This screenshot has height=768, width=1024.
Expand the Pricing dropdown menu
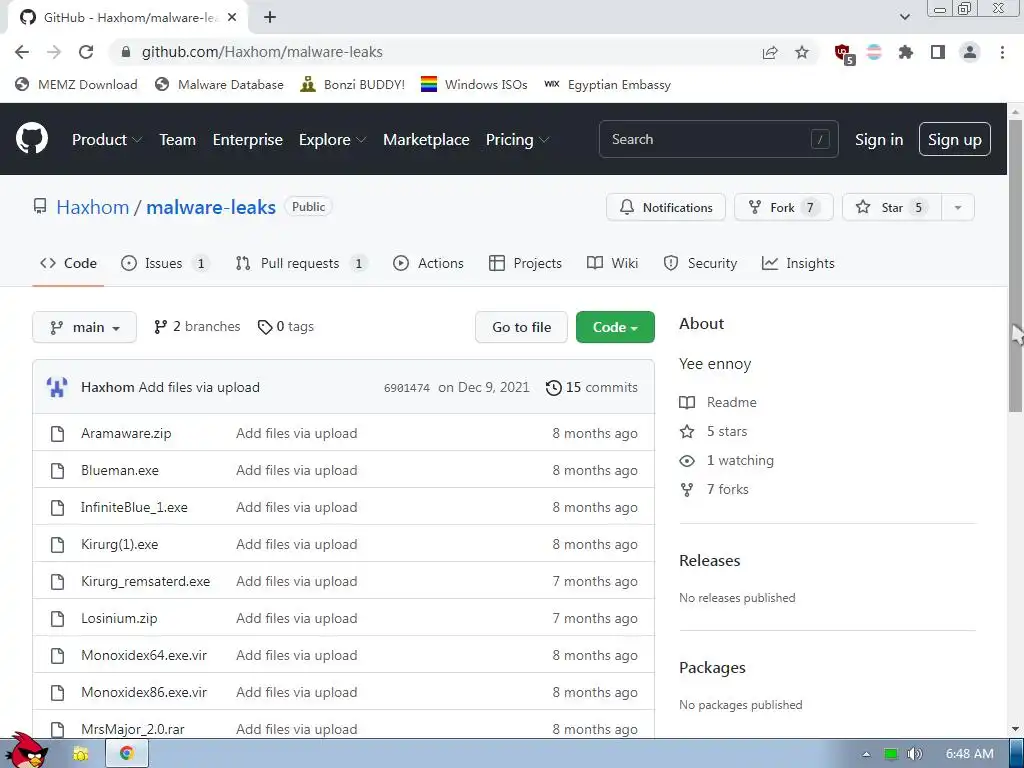(x=517, y=140)
